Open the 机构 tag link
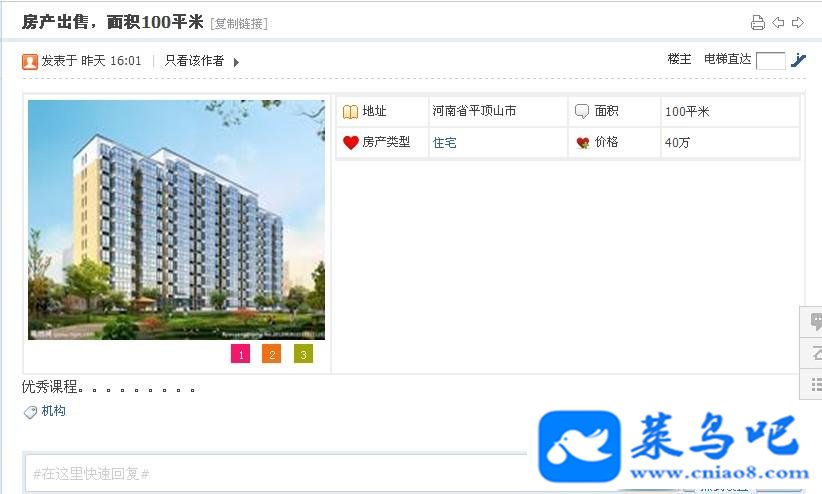This screenshot has height=494, width=822. pos(53,411)
